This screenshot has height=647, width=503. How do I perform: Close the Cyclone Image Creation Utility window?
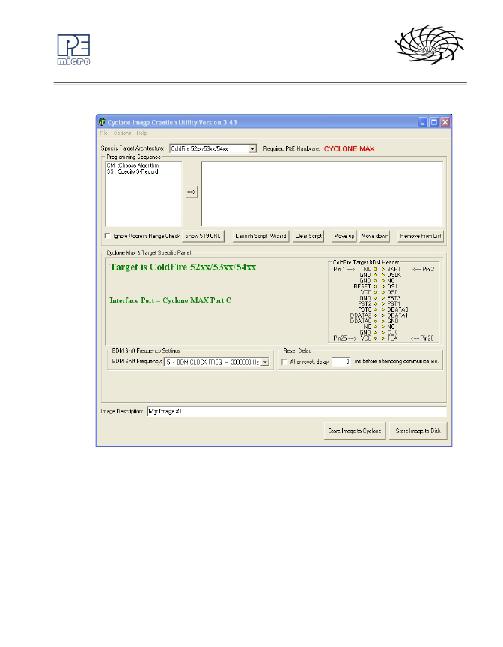(x=445, y=122)
